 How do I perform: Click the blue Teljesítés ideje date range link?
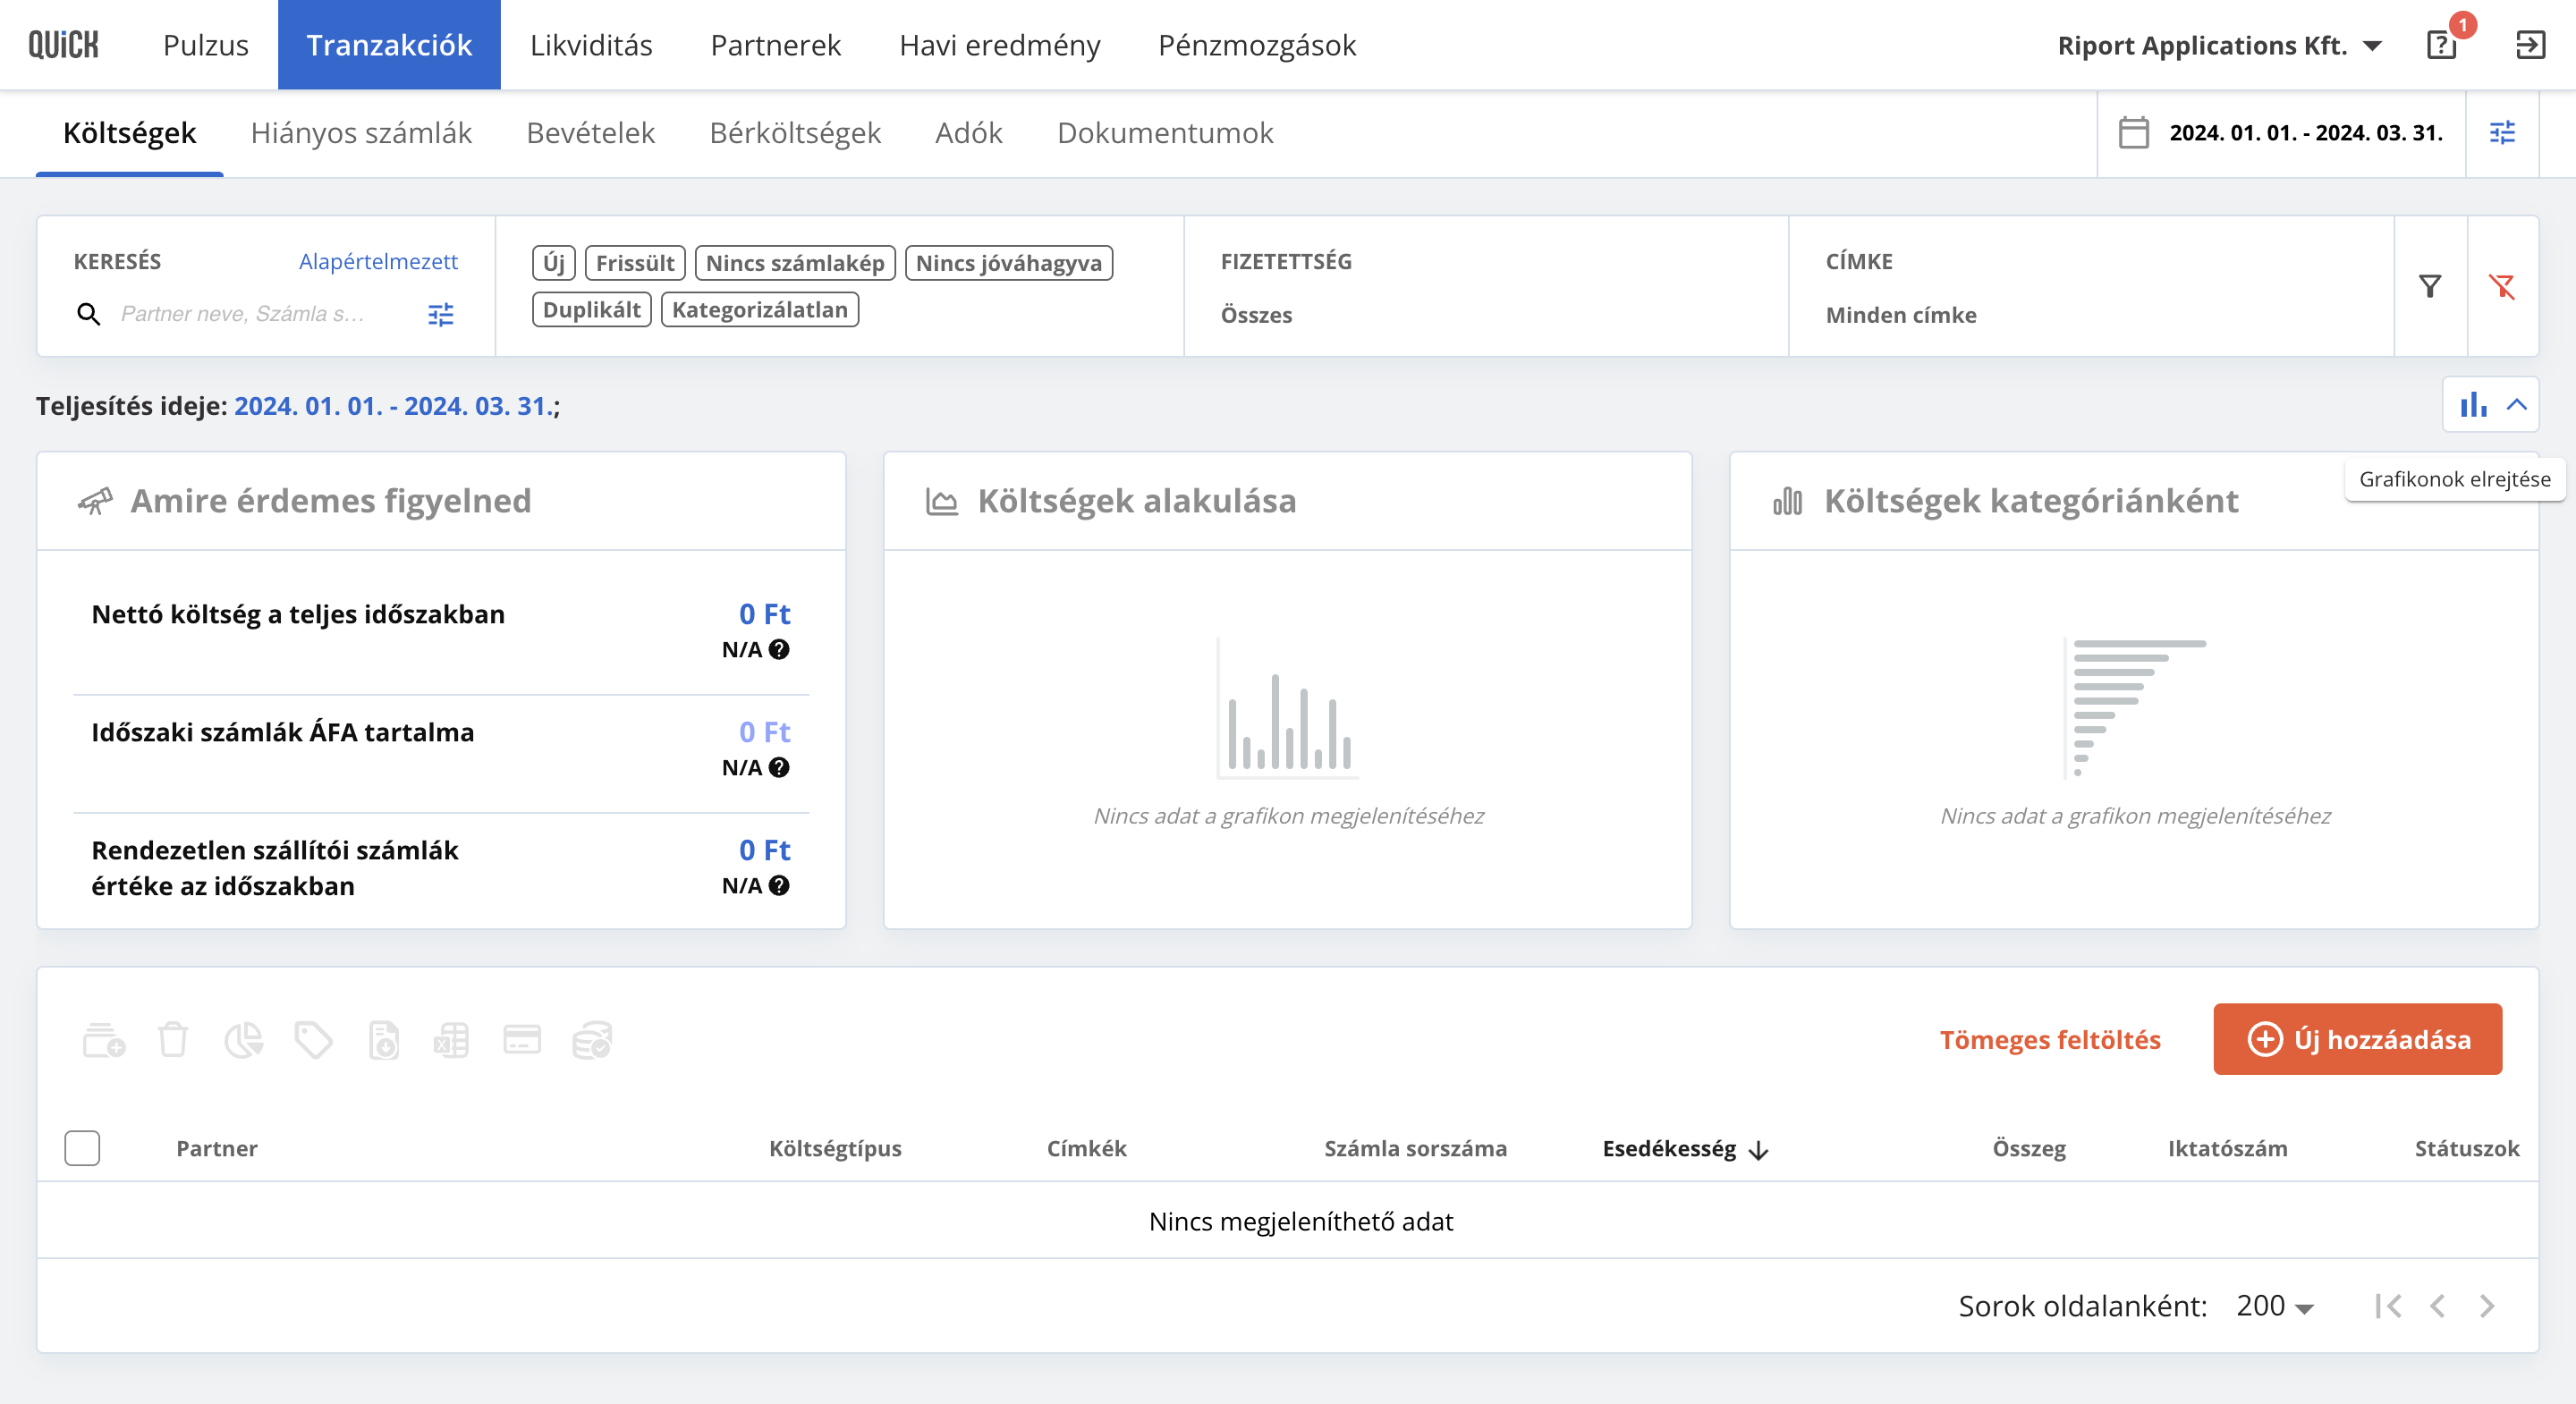click(x=393, y=406)
